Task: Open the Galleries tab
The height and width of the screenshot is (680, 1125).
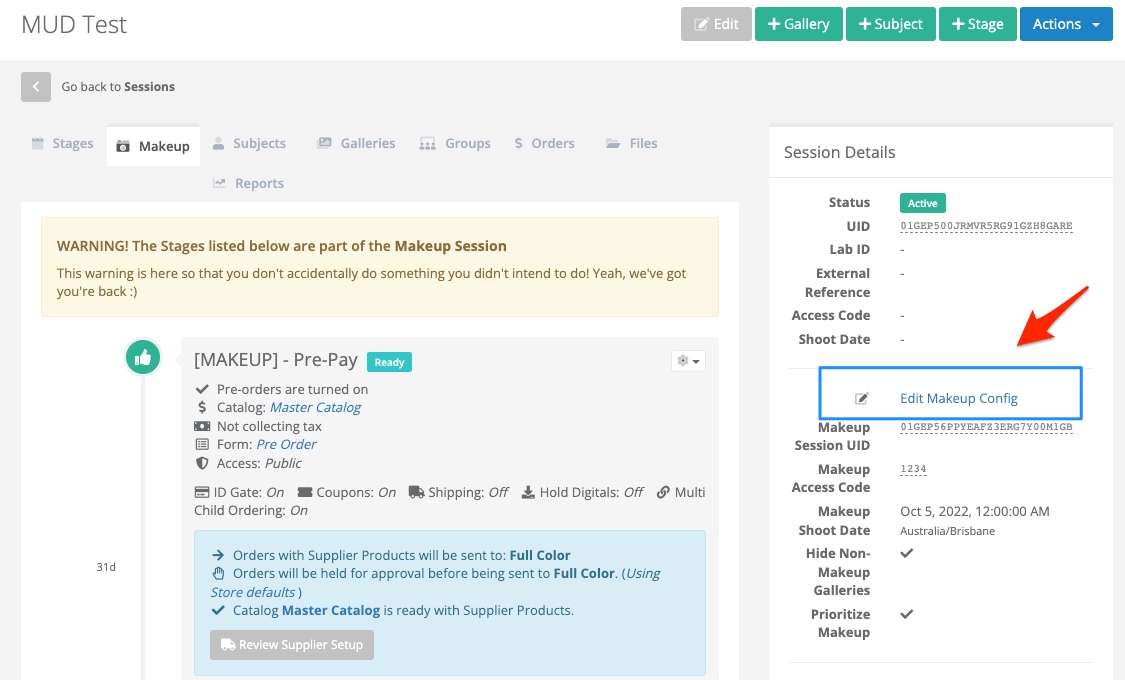Action: [357, 143]
